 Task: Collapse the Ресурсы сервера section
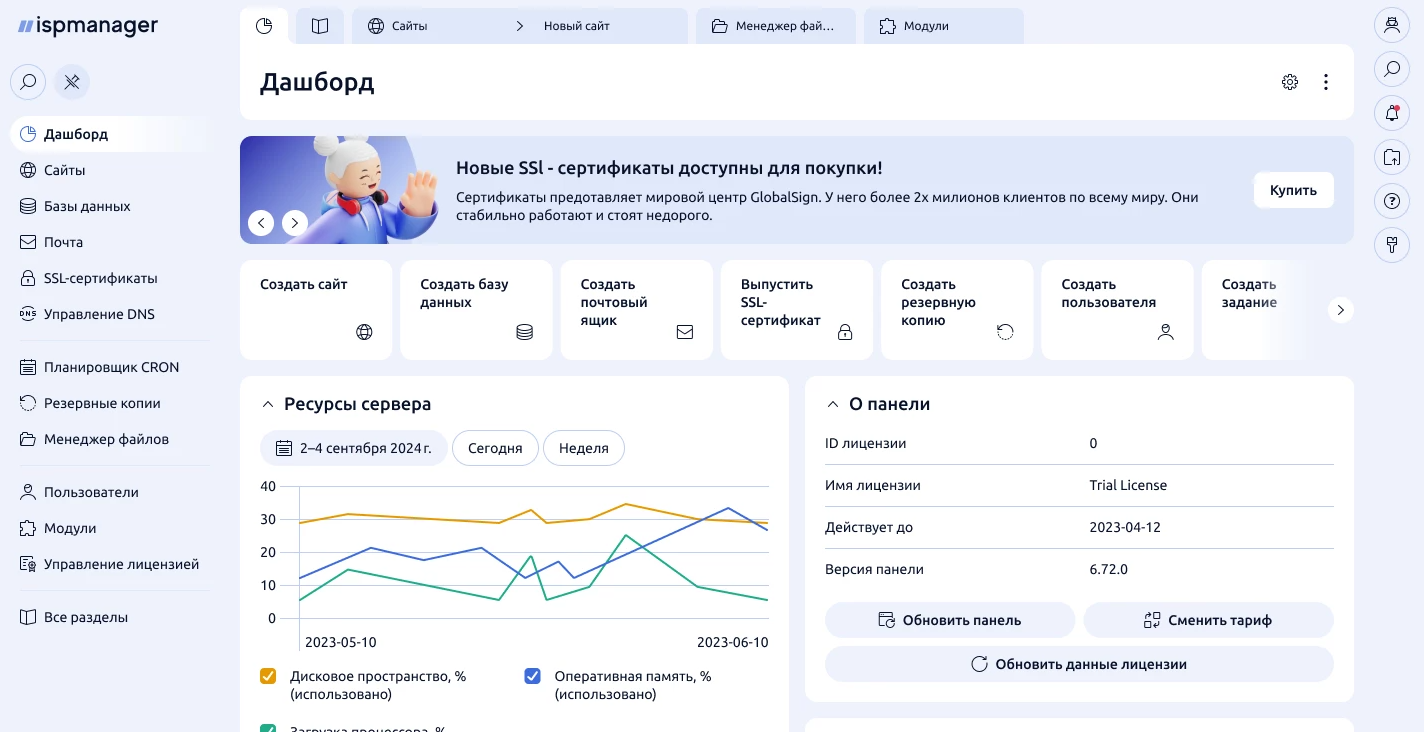[x=267, y=405]
